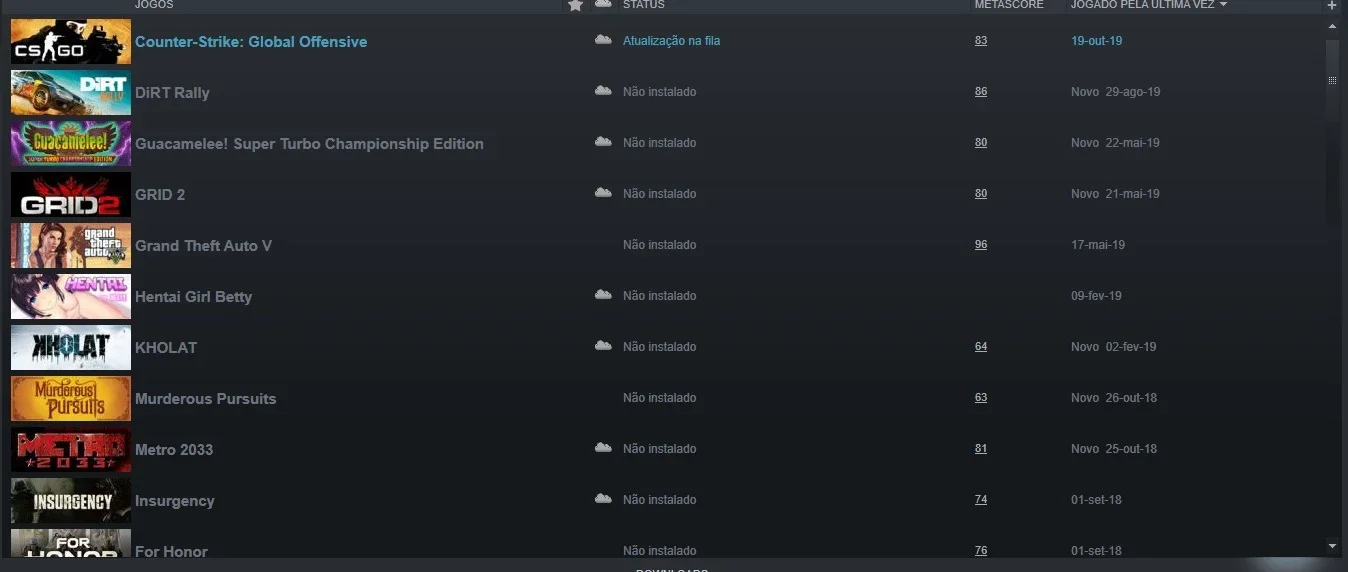Select For Honor game title

pos(171,552)
